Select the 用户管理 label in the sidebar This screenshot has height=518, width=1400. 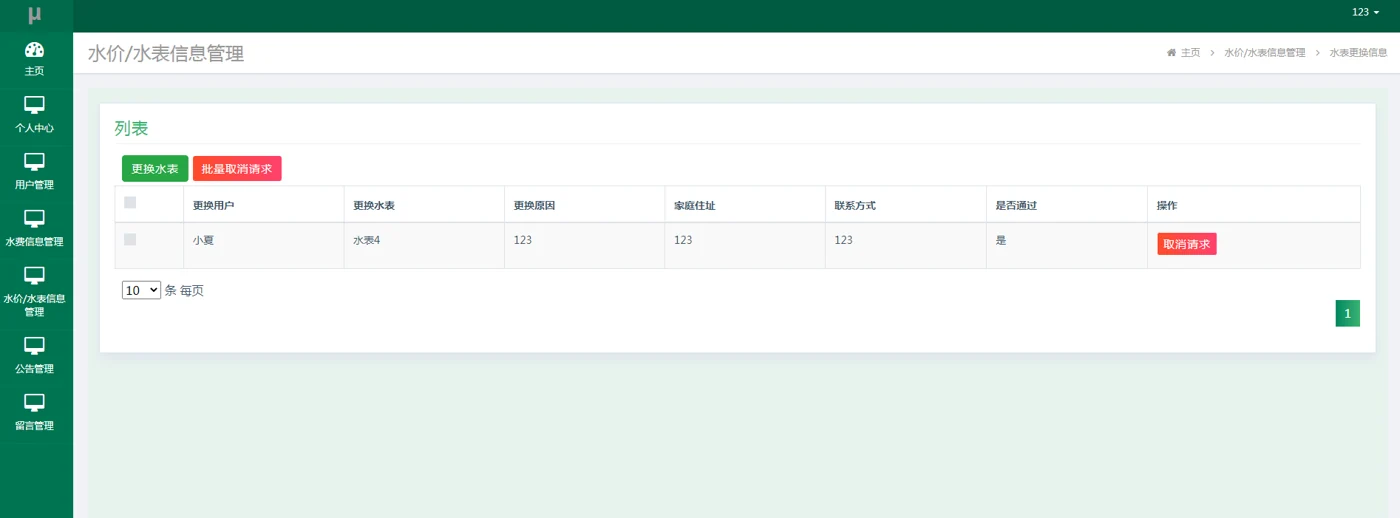[35, 185]
